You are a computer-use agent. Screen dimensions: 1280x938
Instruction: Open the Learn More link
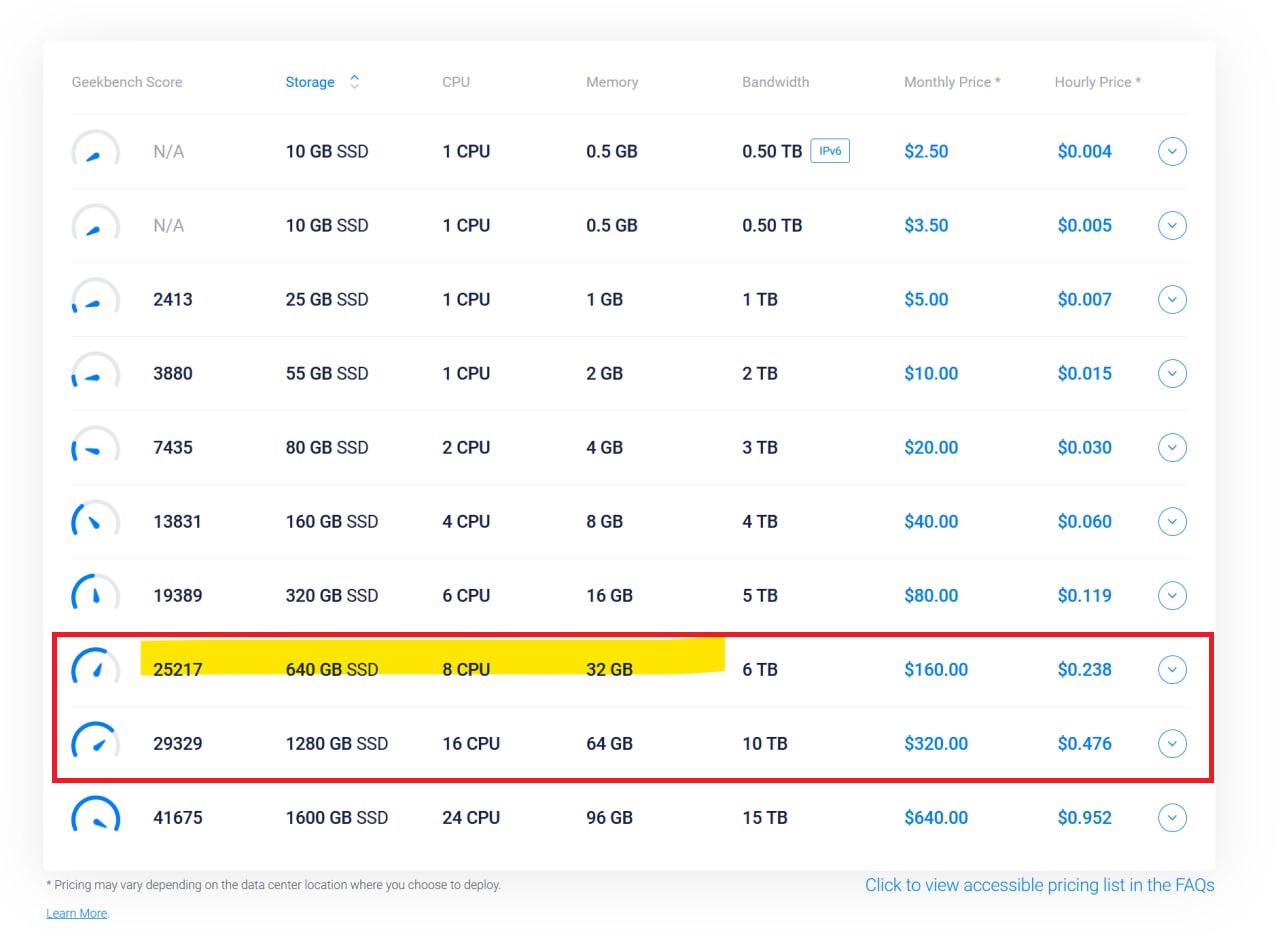[x=76, y=913]
